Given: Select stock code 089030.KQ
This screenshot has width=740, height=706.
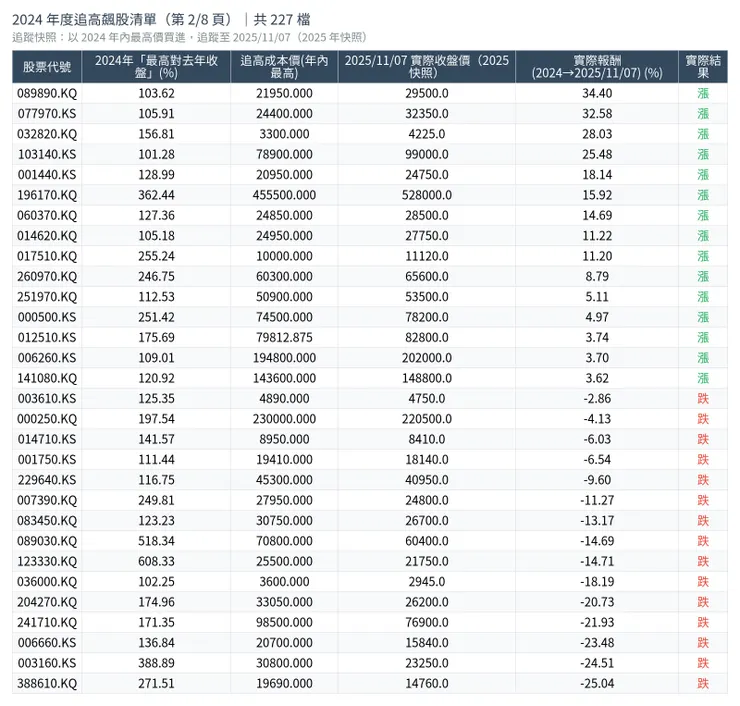Looking at the screenshot, I should (x=47, y=541).
